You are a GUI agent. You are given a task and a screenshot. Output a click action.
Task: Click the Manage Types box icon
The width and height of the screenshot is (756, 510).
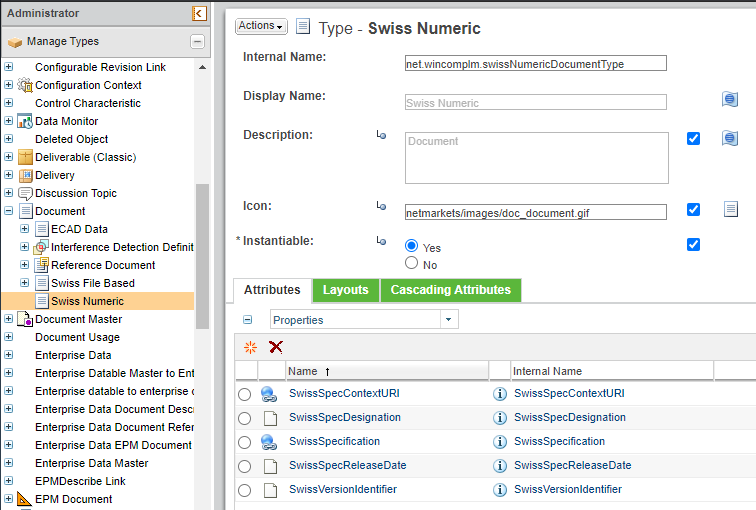15,42
